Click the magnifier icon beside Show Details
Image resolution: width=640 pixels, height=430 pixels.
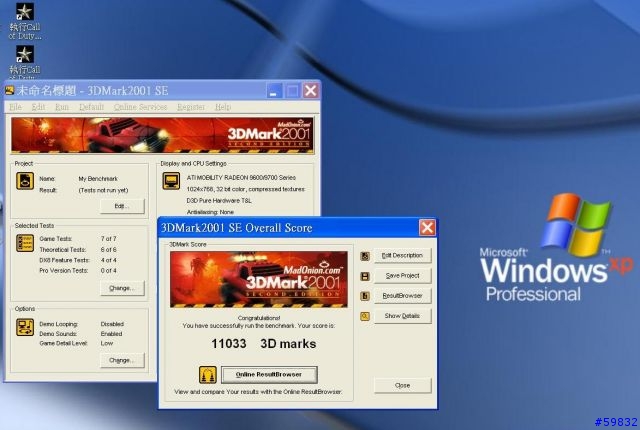tap(365, 316)
